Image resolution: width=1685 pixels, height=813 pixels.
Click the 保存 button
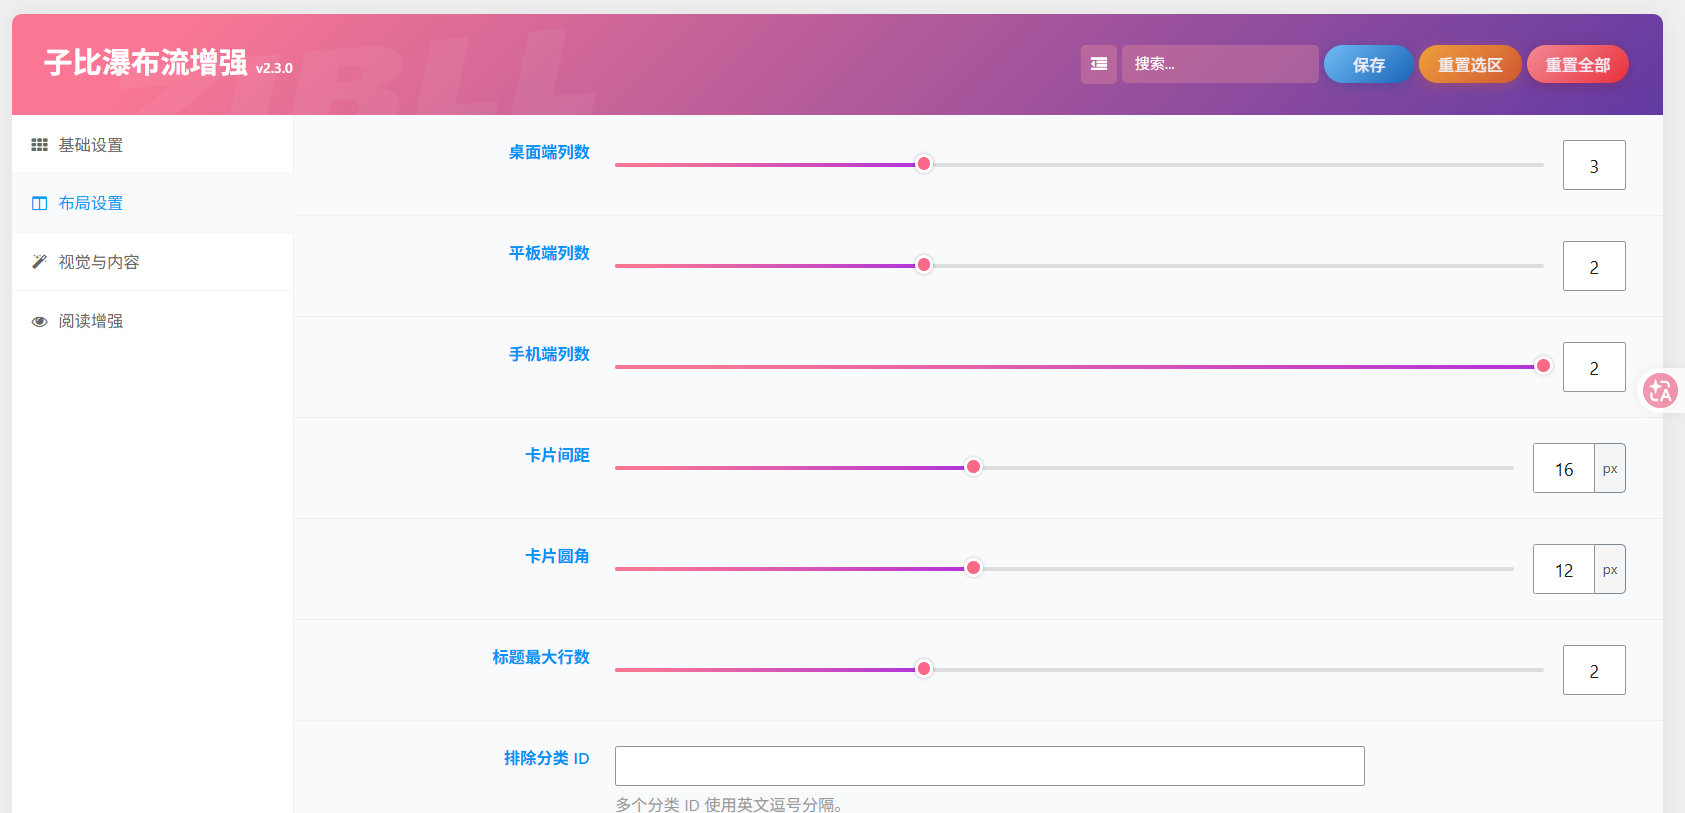[1368, 64]
